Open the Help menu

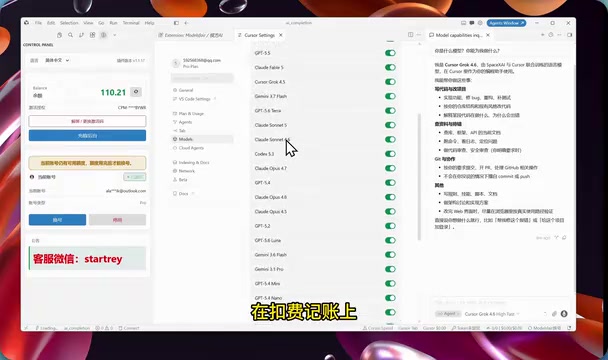(149, 23)
